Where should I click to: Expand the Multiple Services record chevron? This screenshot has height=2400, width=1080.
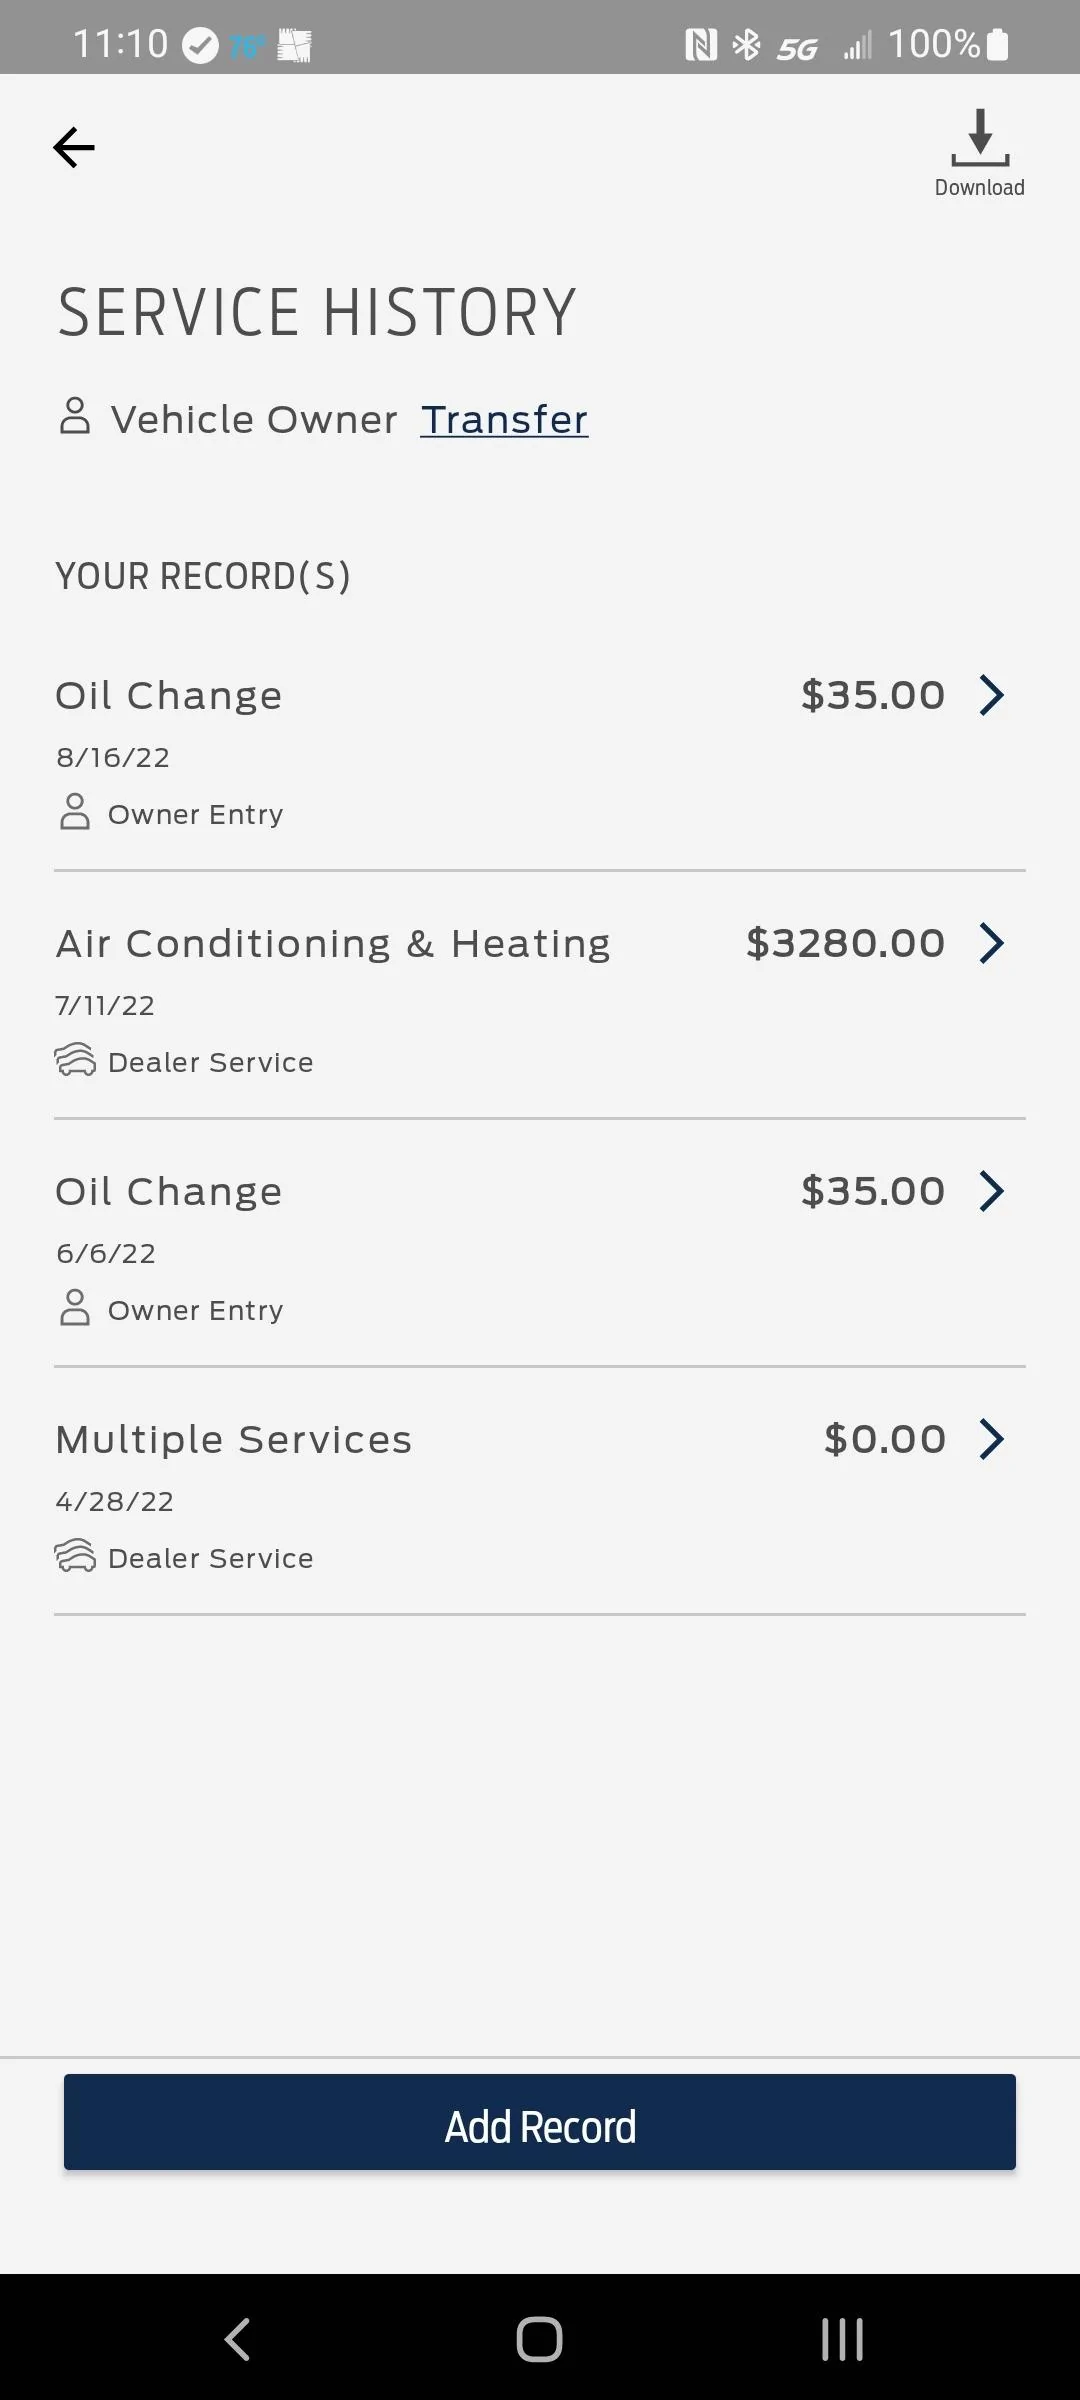tap(991, 1439)
